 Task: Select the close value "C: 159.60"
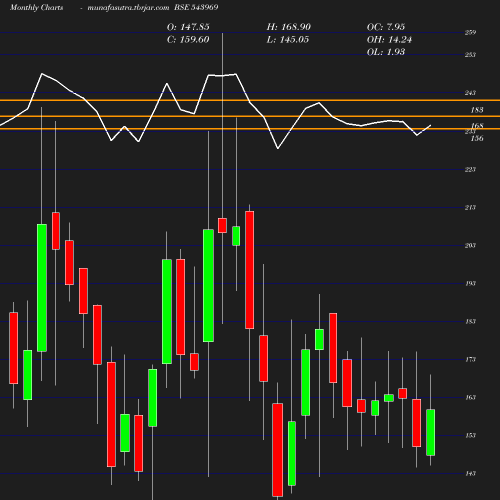click(x=188, y=40)
